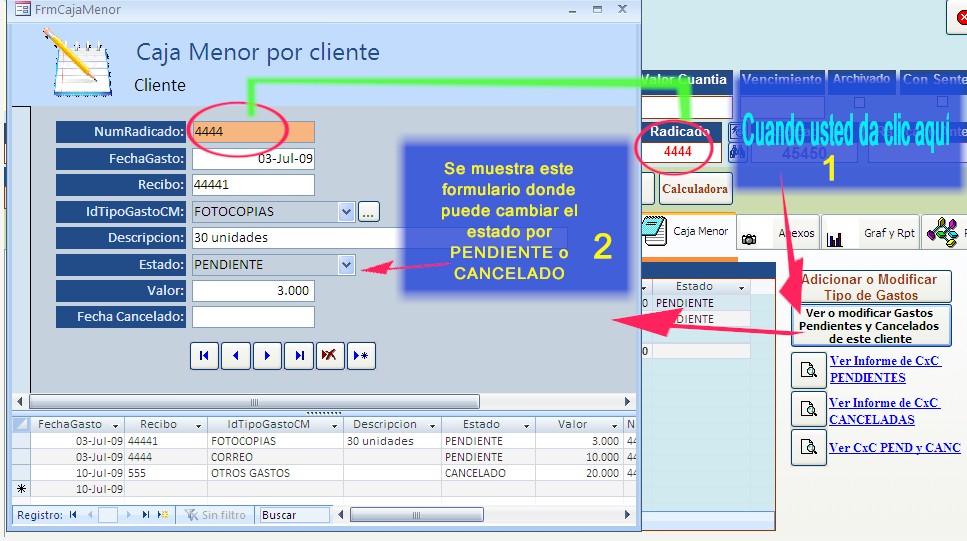Click the Vencimiento column header
Screen dimensions: 967x541
781,80
